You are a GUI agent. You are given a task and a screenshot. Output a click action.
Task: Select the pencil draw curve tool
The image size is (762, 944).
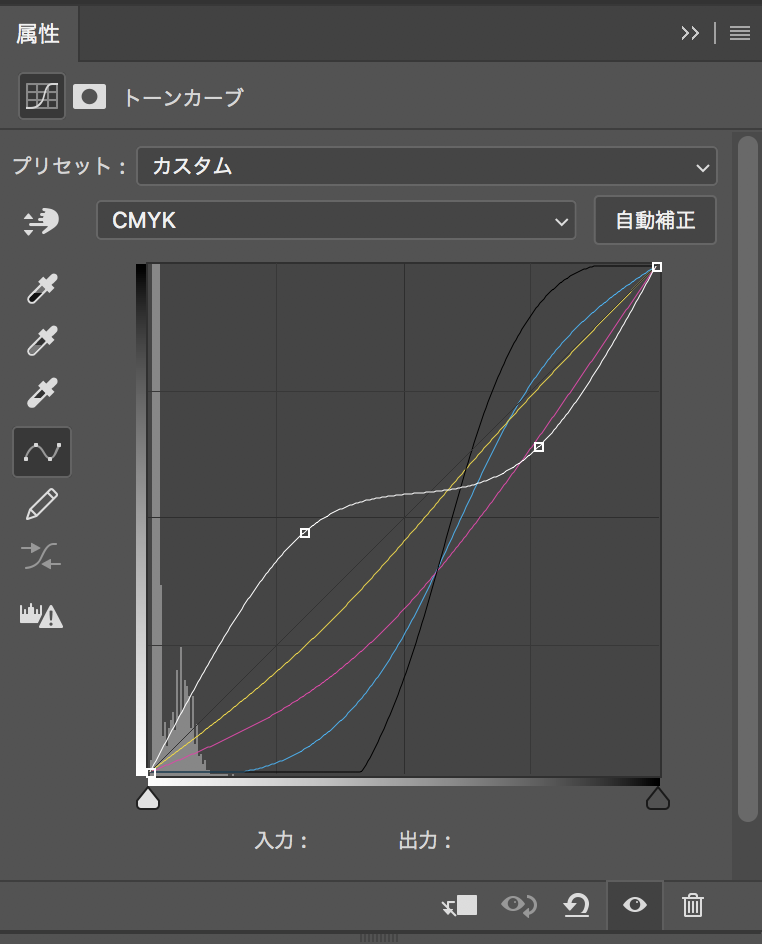(41, 505)
